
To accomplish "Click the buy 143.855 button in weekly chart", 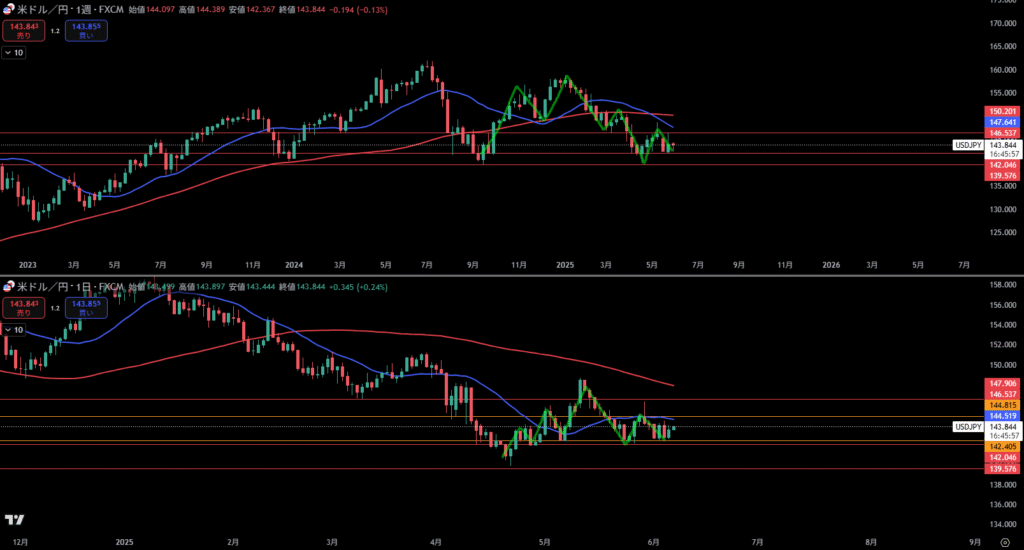I will click(x=86, y=31).
